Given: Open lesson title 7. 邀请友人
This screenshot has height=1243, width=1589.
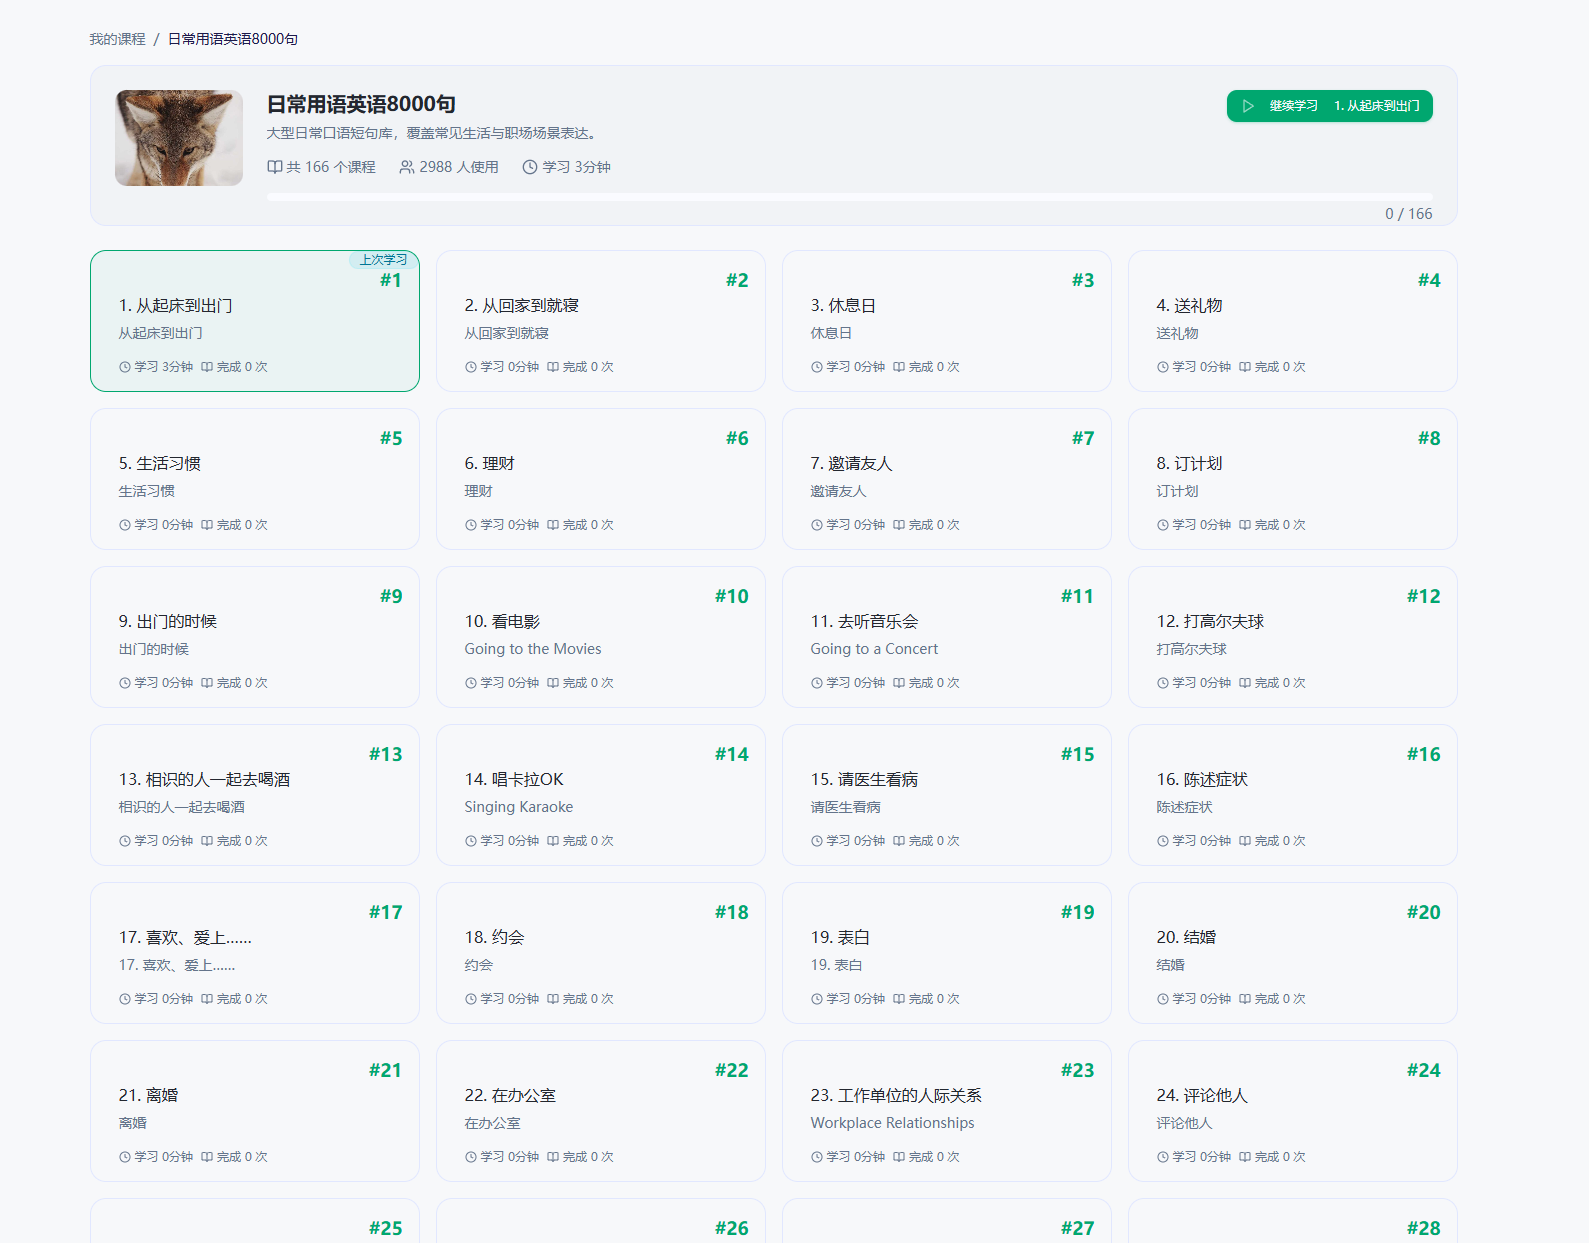Looking at the screenshot, I should click(851, 464).
